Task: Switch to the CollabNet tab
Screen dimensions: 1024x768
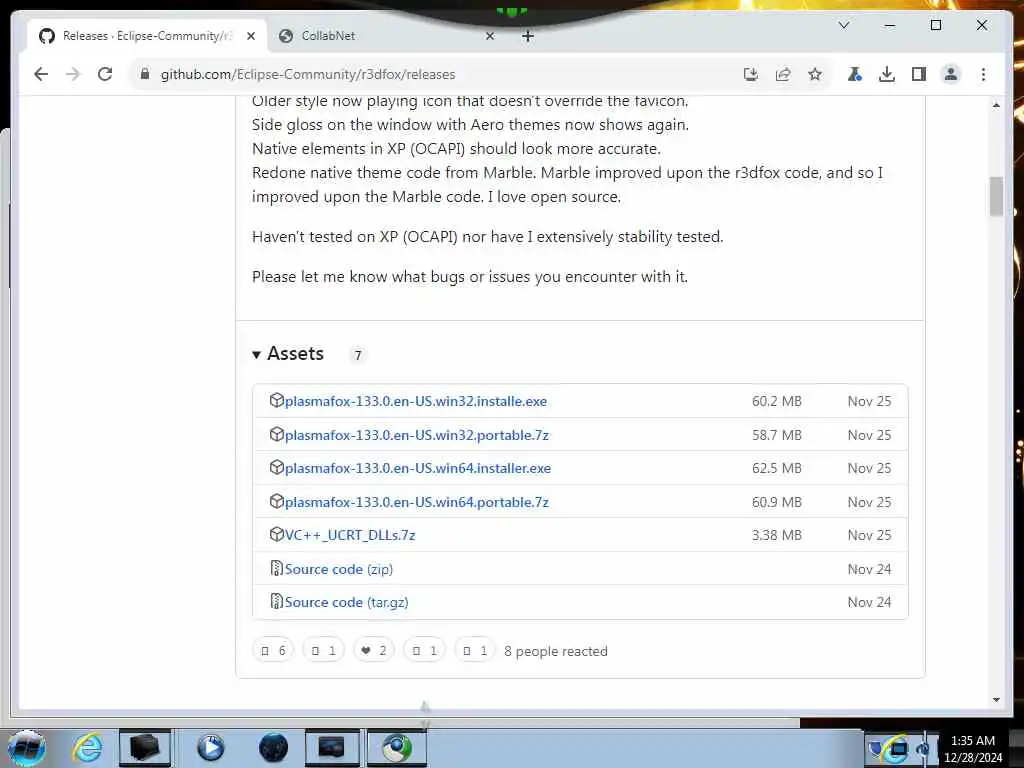Action: point(387,36)
